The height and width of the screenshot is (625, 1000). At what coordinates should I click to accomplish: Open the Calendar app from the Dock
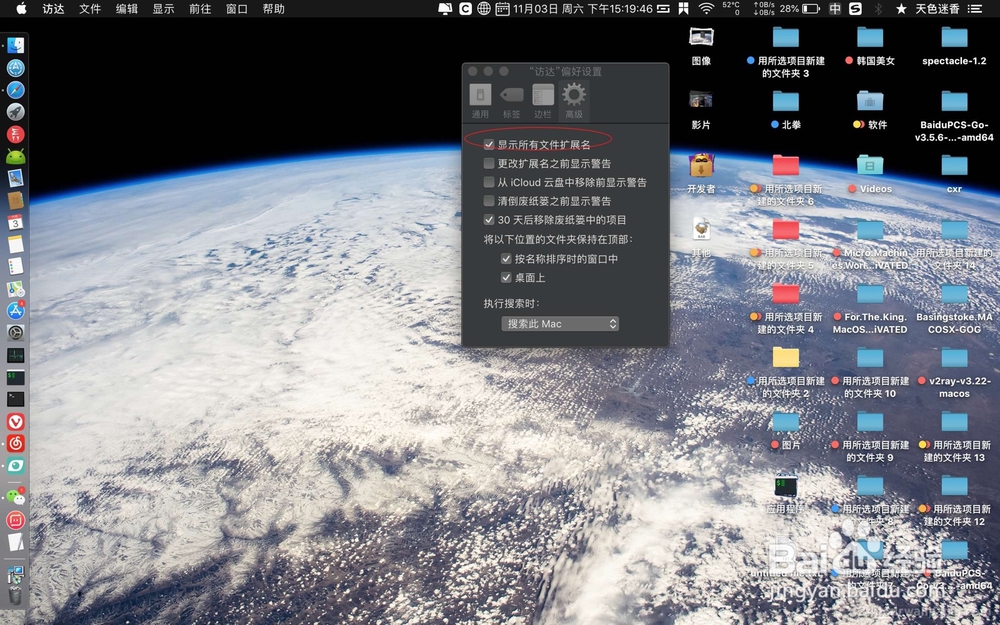pos(14,222)
